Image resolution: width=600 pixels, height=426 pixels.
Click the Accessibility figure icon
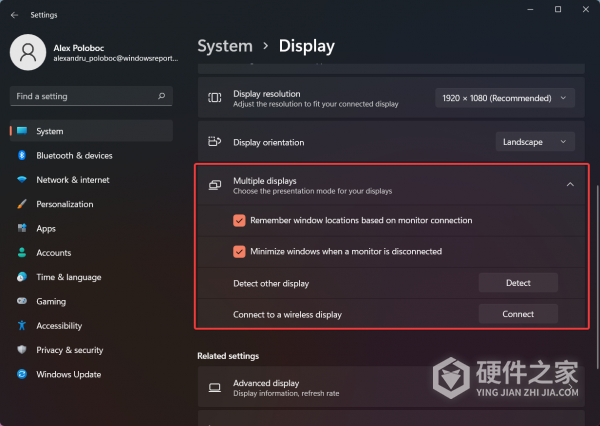[x=22, y=325]
